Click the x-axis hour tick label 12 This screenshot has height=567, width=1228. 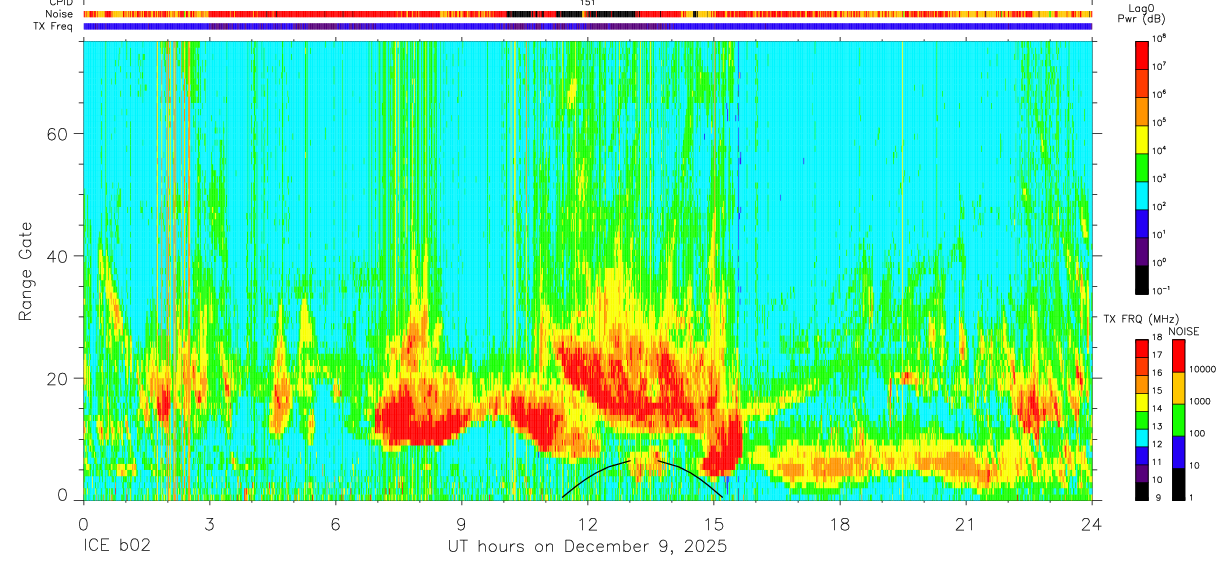click(588, 523)
